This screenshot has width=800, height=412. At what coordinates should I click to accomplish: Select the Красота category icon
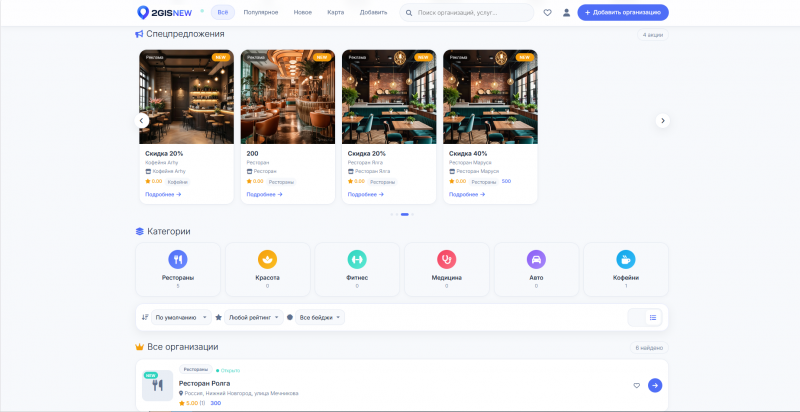point(267,259)
